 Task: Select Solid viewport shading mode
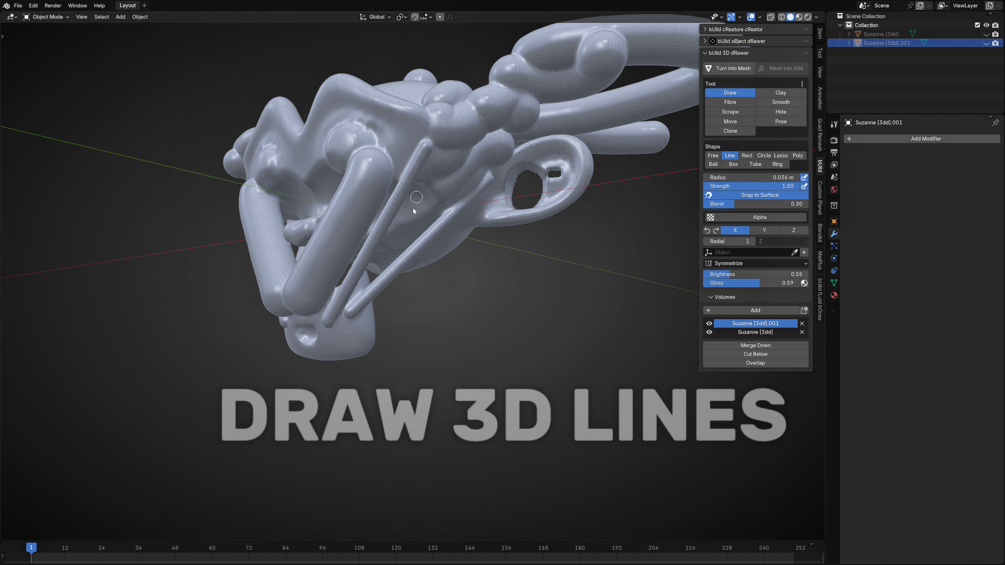790,17
